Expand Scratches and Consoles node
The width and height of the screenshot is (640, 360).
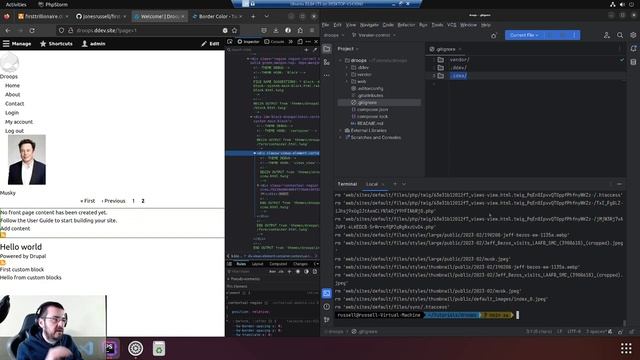(340, 137)
